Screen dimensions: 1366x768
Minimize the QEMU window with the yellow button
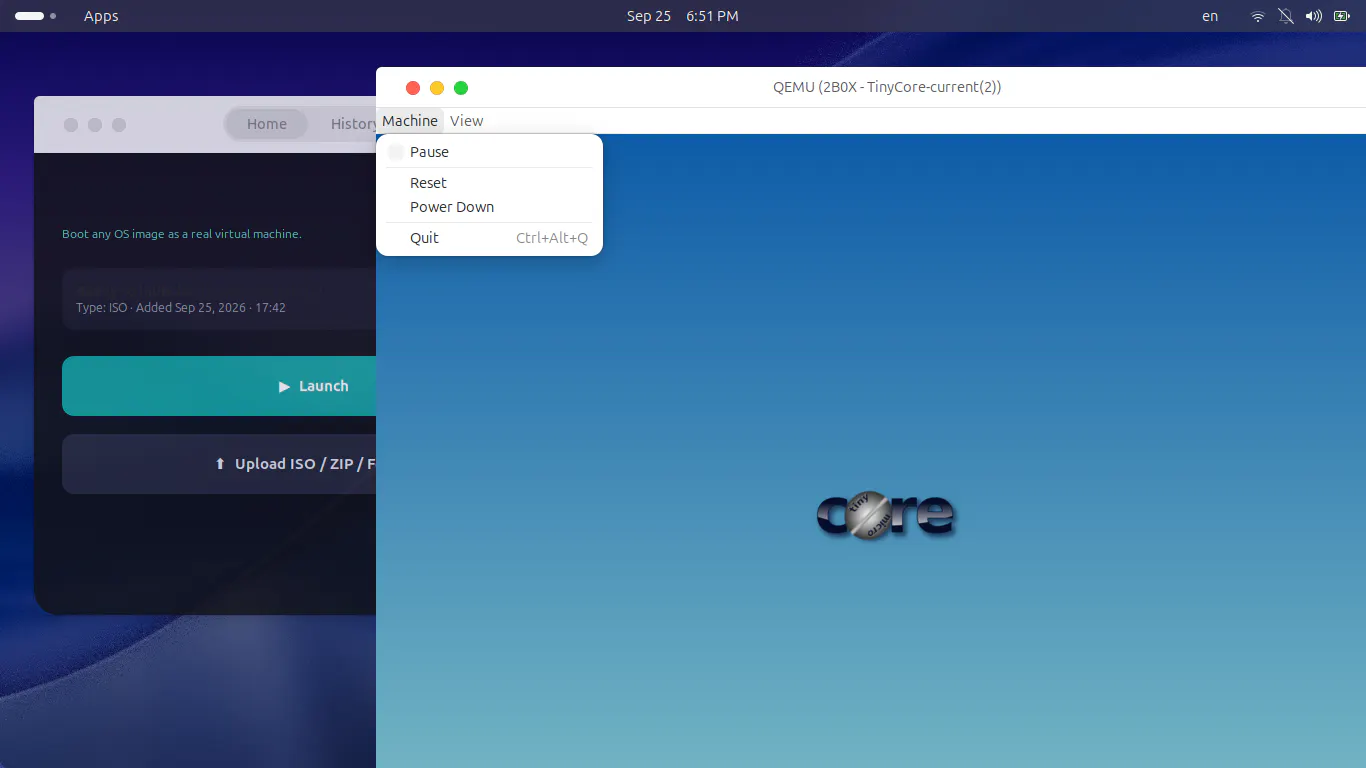pos(437,88)
